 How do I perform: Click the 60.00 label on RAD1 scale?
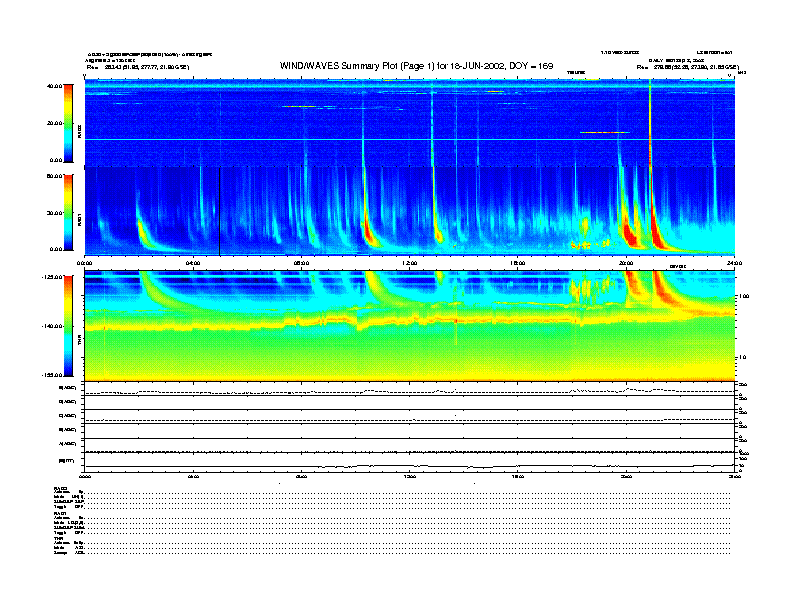(54, 176)
